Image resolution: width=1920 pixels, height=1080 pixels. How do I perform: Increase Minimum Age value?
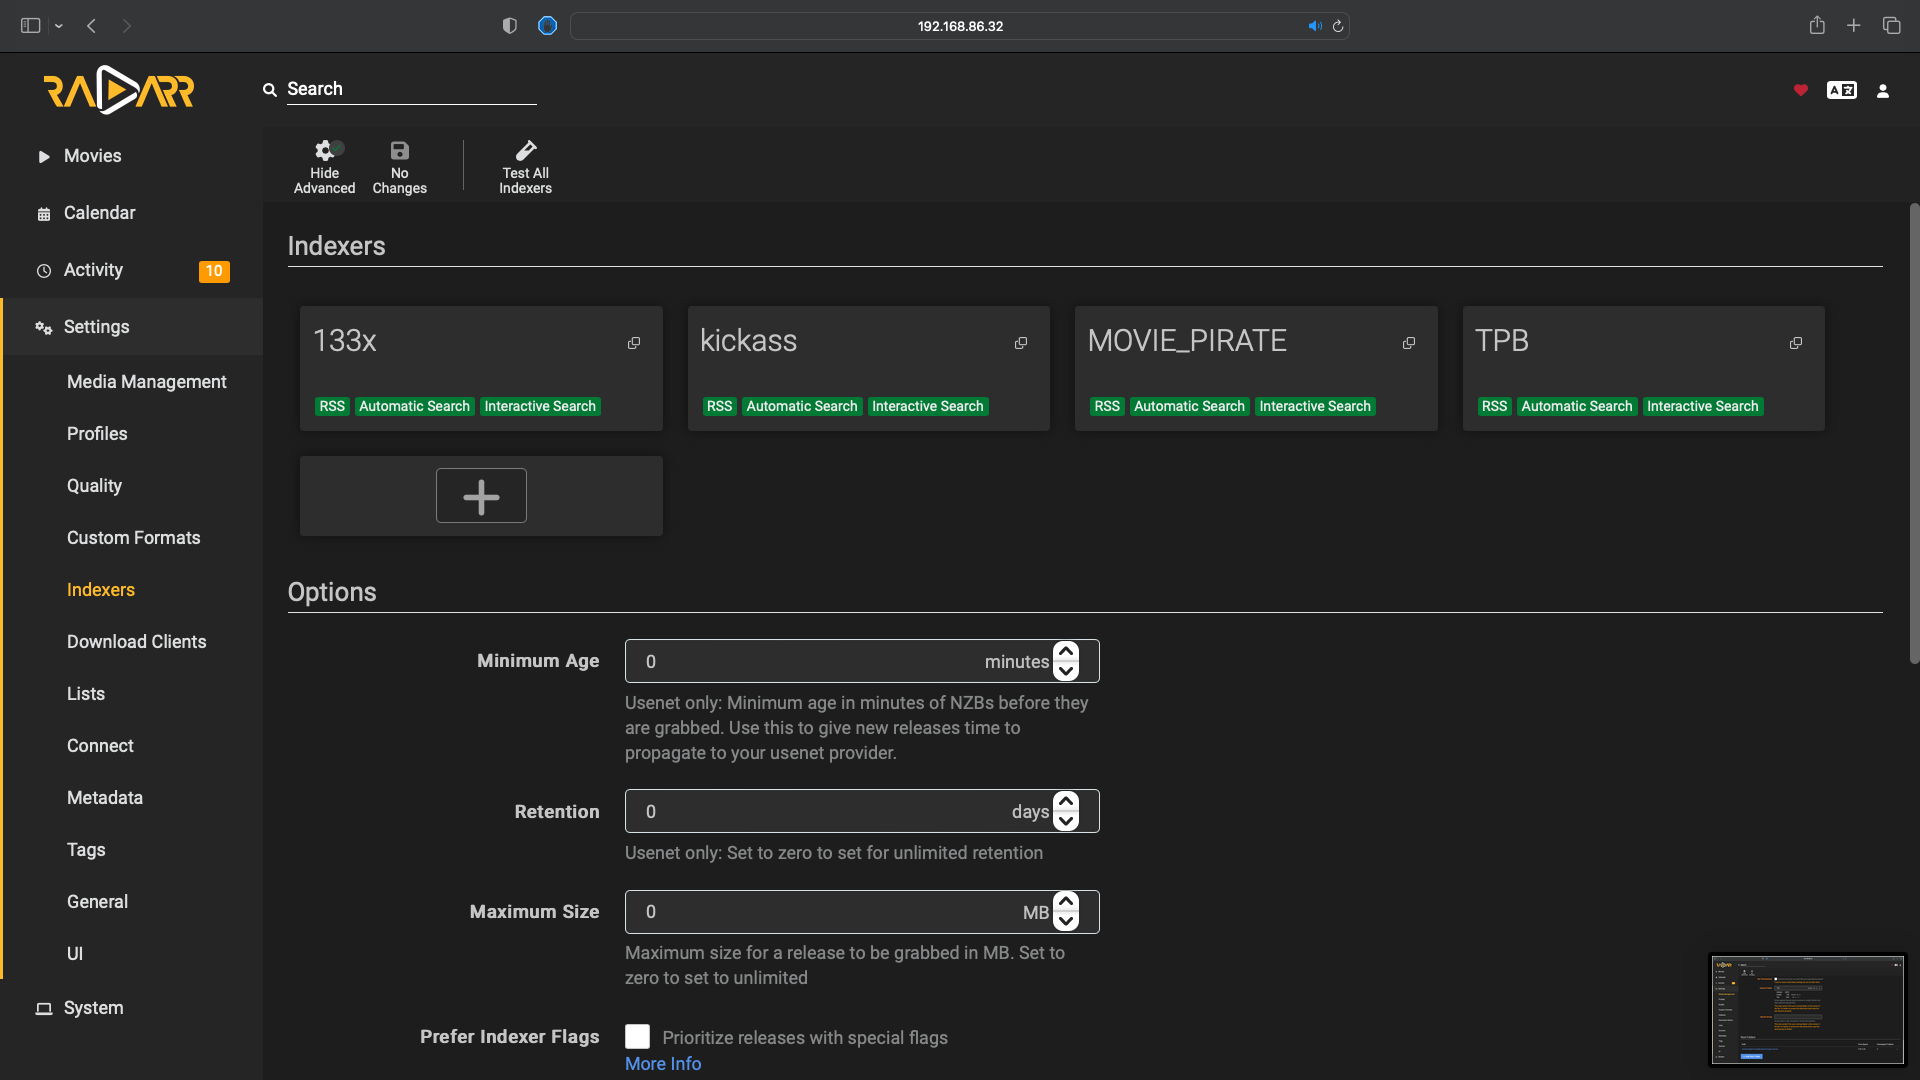[1066, 651]
